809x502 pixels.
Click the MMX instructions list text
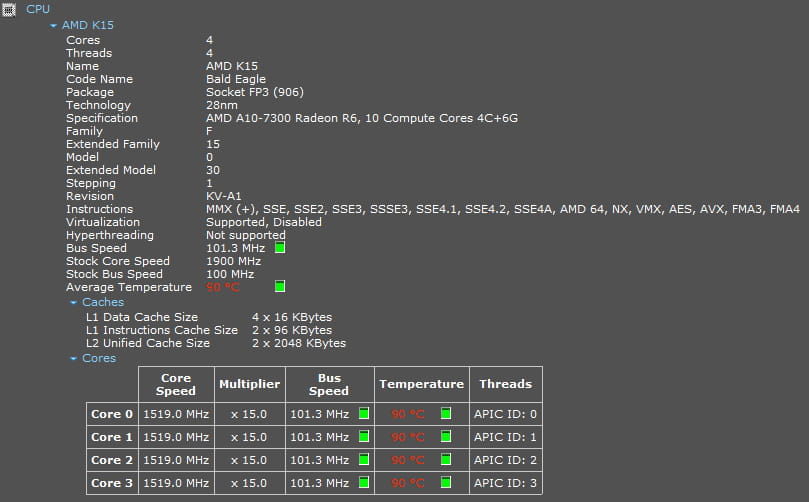[503, 209]
